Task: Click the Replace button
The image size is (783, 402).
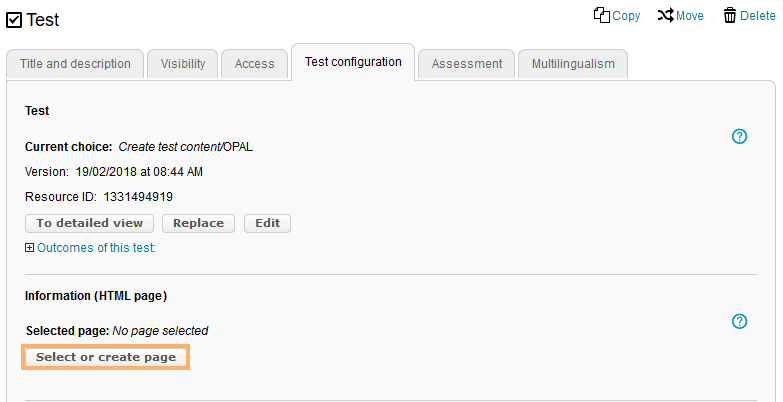Action: tap(198, 223)
